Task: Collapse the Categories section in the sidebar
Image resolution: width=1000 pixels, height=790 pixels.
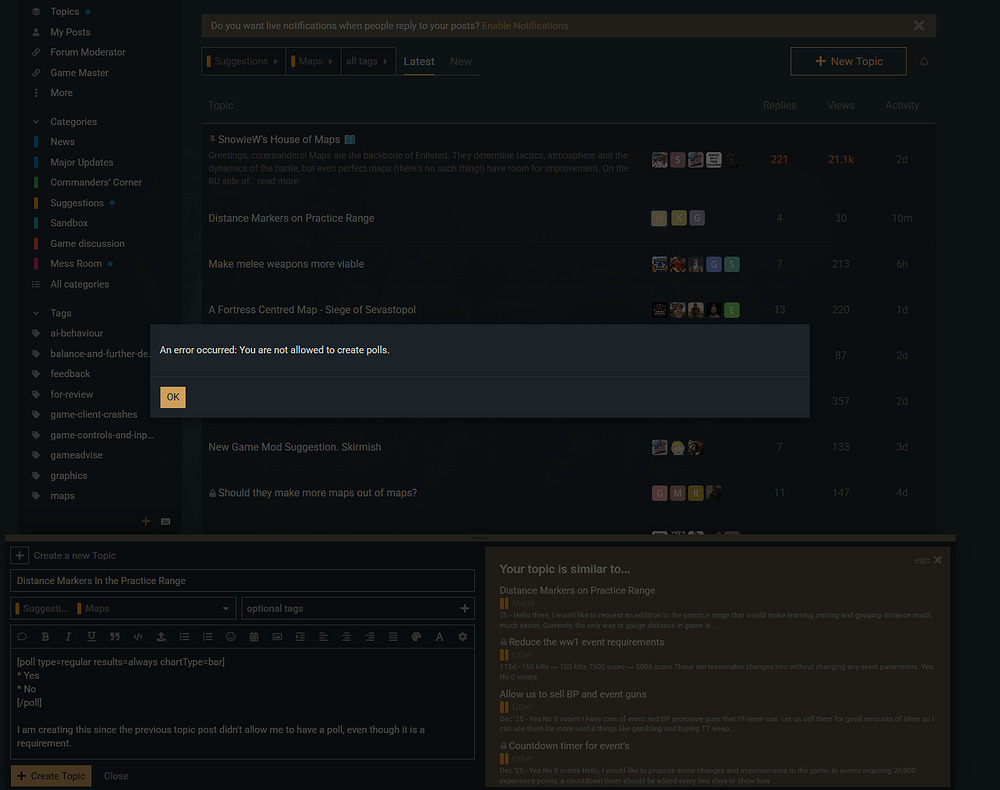Action: click(x=36, y=122)
